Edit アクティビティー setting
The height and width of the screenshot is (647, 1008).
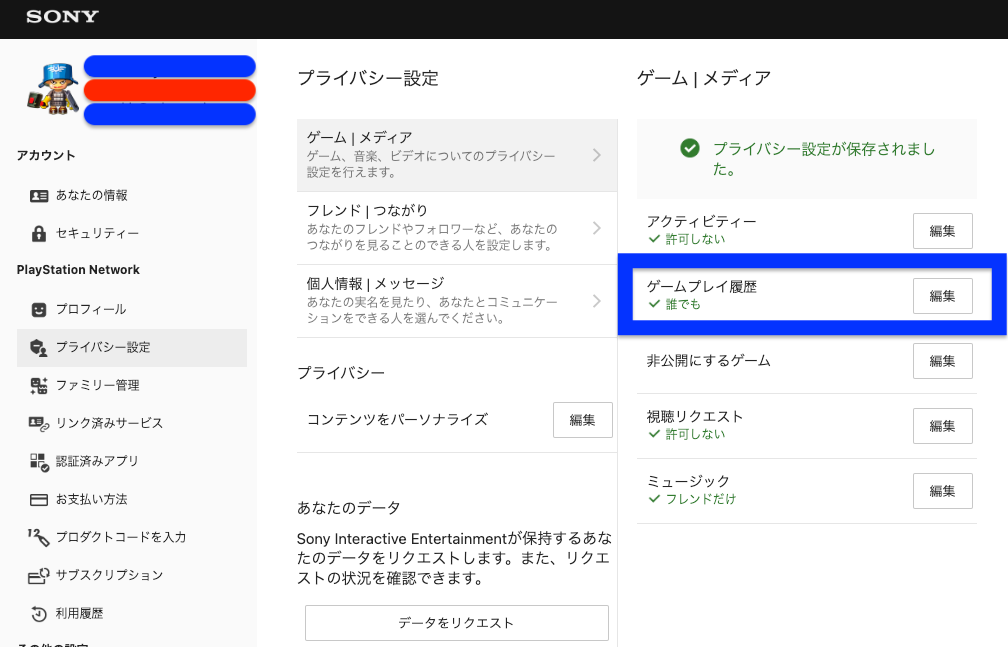coord(942,231)
